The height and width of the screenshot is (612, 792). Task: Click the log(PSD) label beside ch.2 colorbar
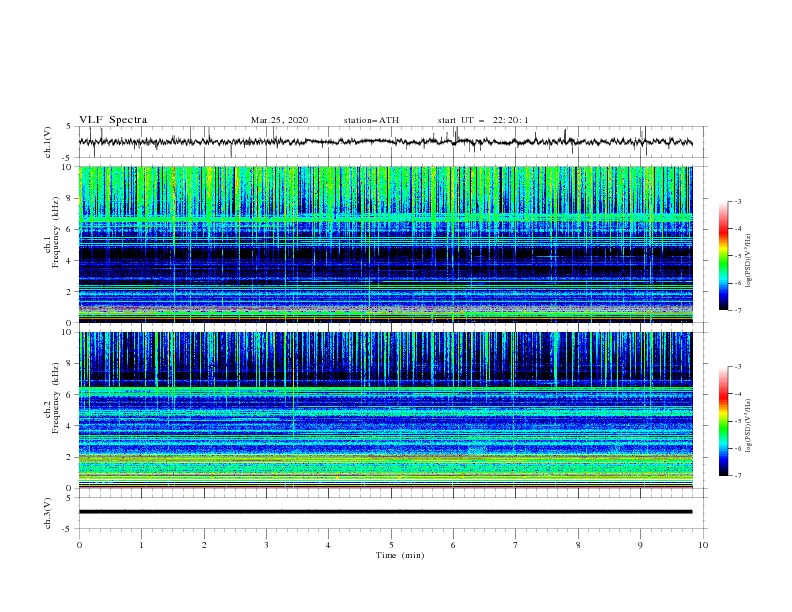[748, 425]
